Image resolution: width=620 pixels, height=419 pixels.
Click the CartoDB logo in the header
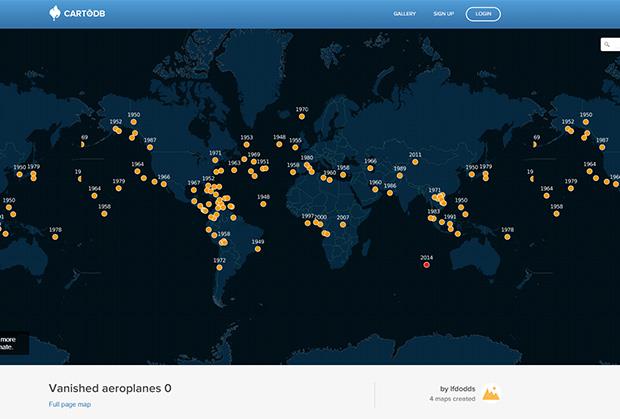coord(76,14)
